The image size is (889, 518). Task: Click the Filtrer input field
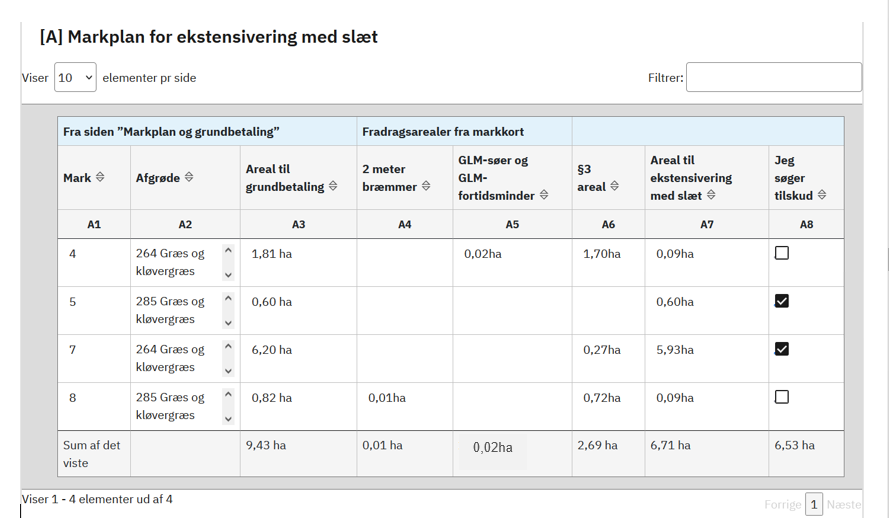coord(773,78)
